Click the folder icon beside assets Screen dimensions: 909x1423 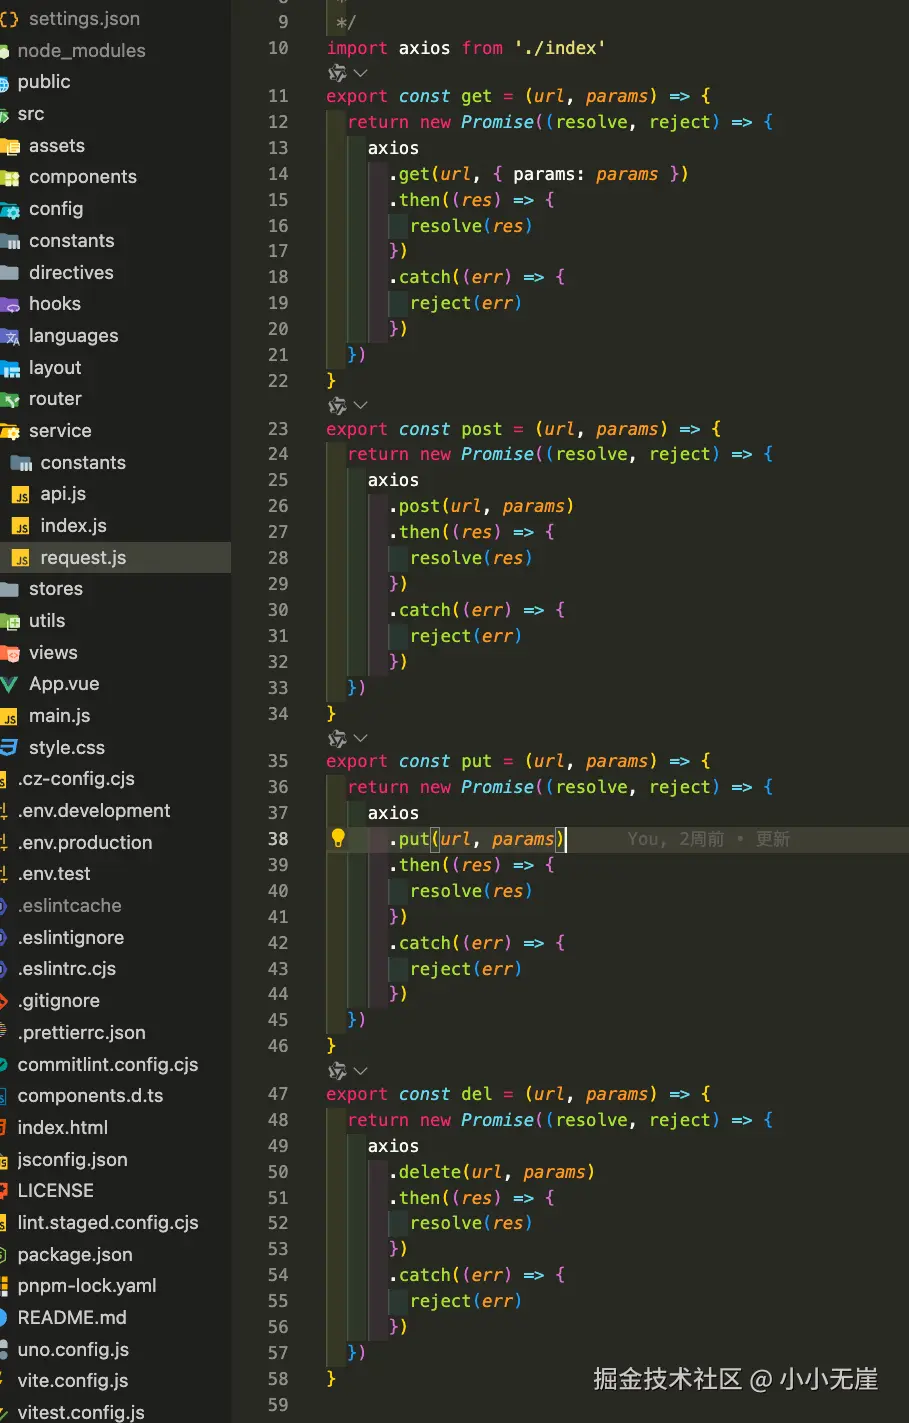[x=10, y=146]
